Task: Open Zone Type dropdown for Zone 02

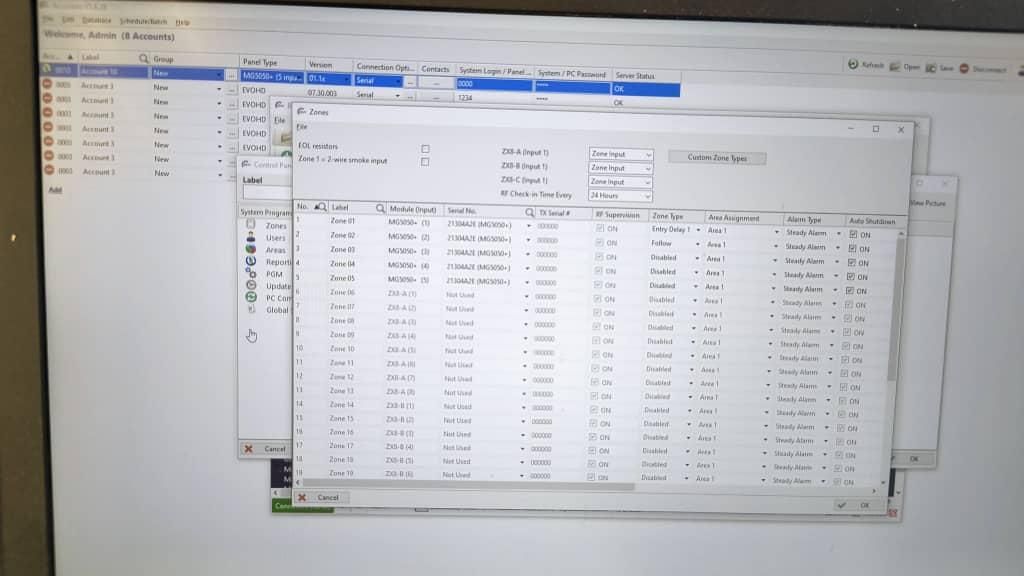Action: tap(697, 244)
